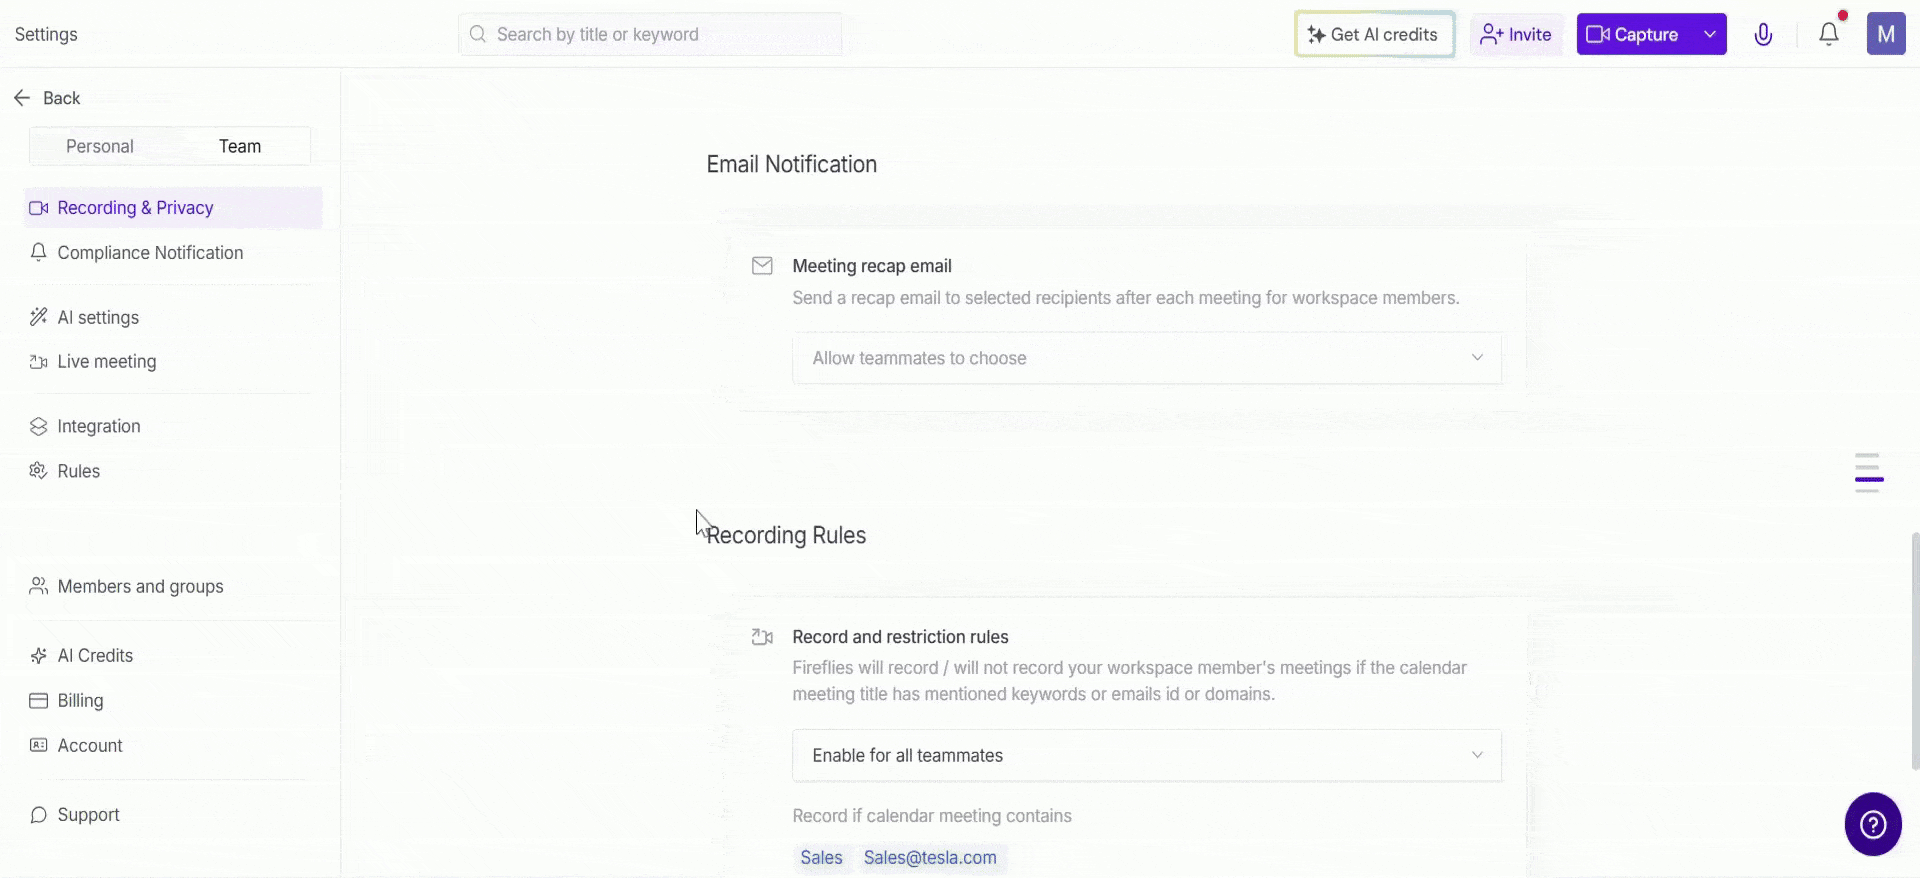Screen dimensions: 1920x878
Task: Open the notifications bell
Action: click(1829, 34)
